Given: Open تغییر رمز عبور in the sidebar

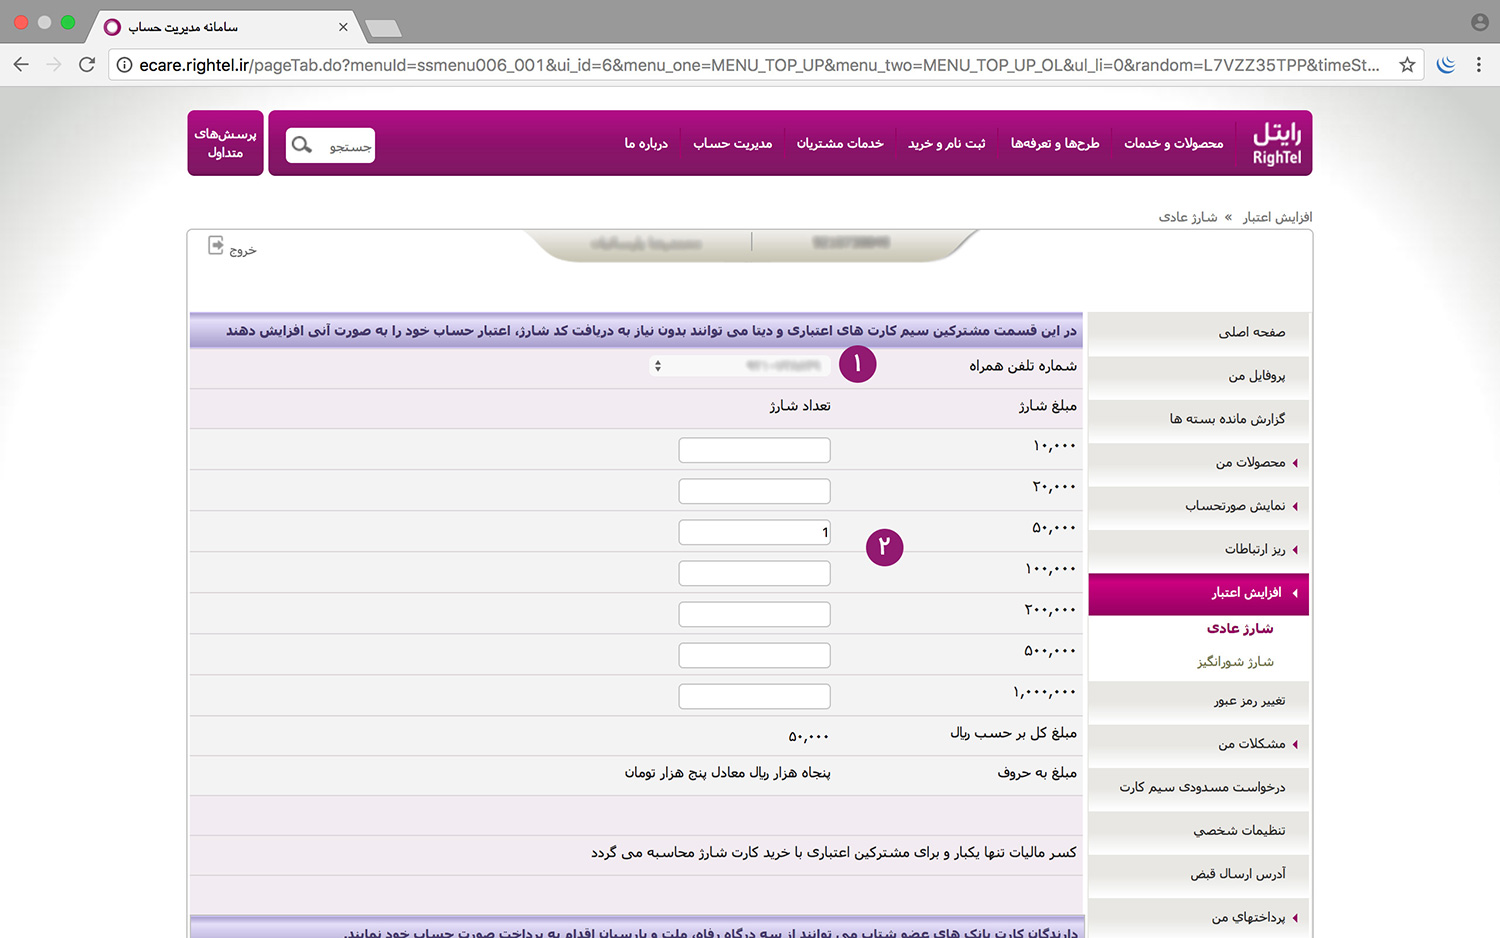Looking at the screenshot, I should click(1249, 701).
